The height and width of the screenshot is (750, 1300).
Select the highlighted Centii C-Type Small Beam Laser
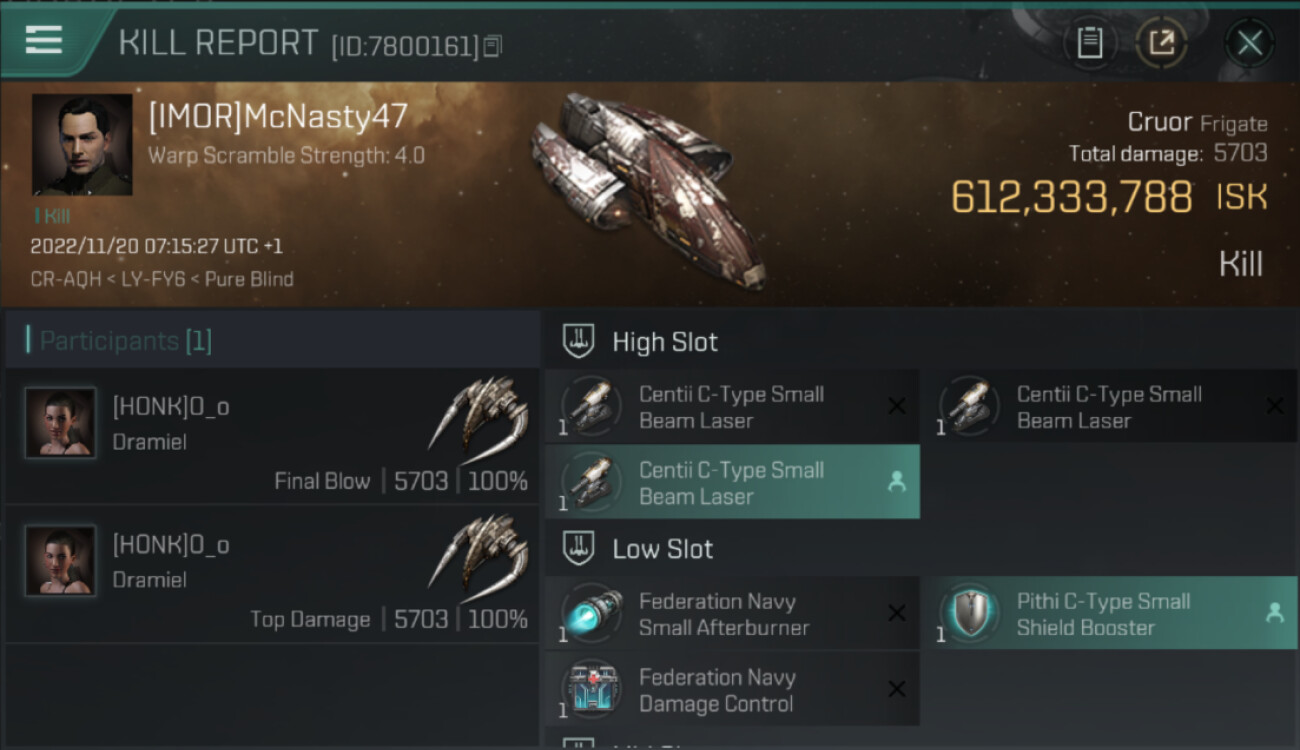[731, 482]
